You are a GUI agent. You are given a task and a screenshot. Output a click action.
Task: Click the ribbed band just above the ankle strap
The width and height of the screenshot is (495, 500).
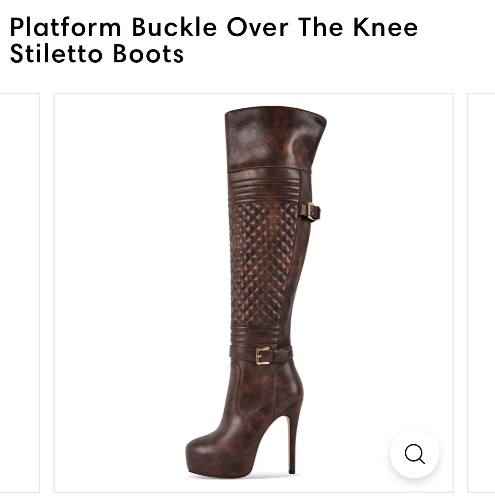pos(256,336)
